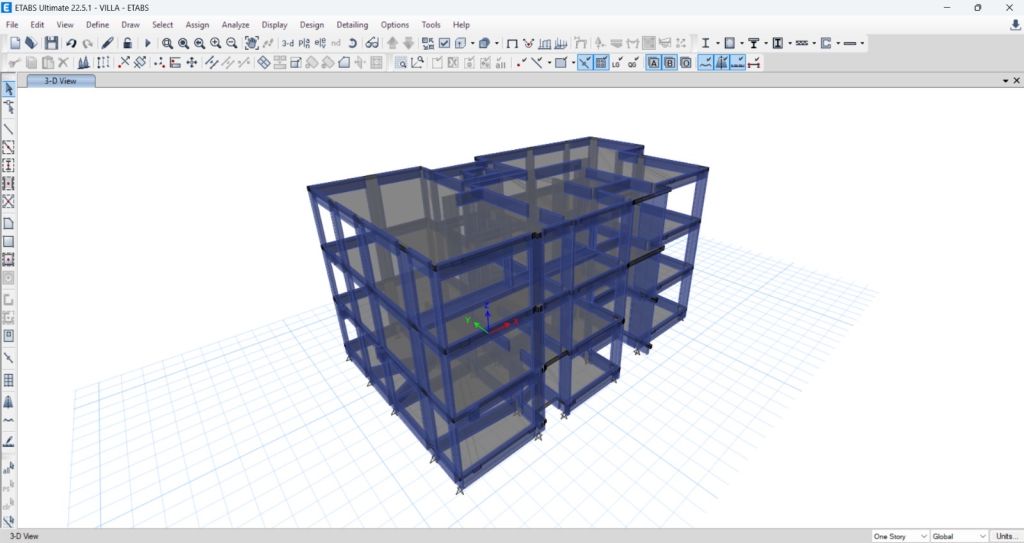Screen dimensions: 1024x543
Task: Click the Rubber Band Zoom magnifier icon
Action: pyautogui.click(x=167, y=43)
